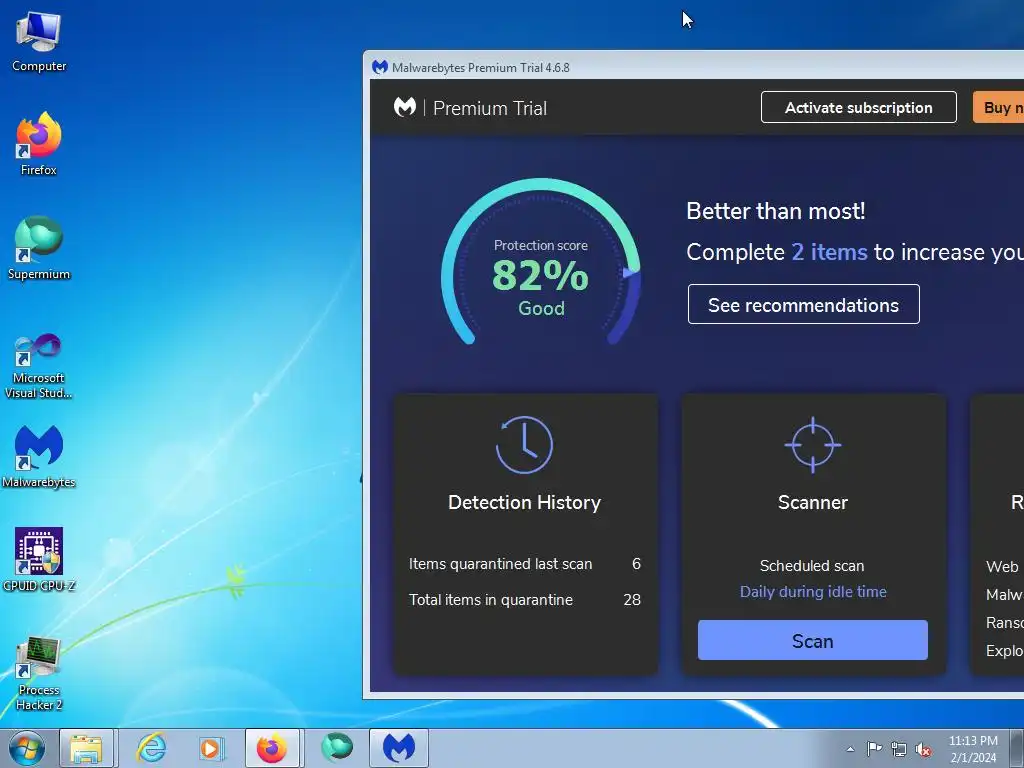Click the Scheduled scan label
This screenshot has width=1024, height=768.
pyautogui.click(x=812, y=566)
